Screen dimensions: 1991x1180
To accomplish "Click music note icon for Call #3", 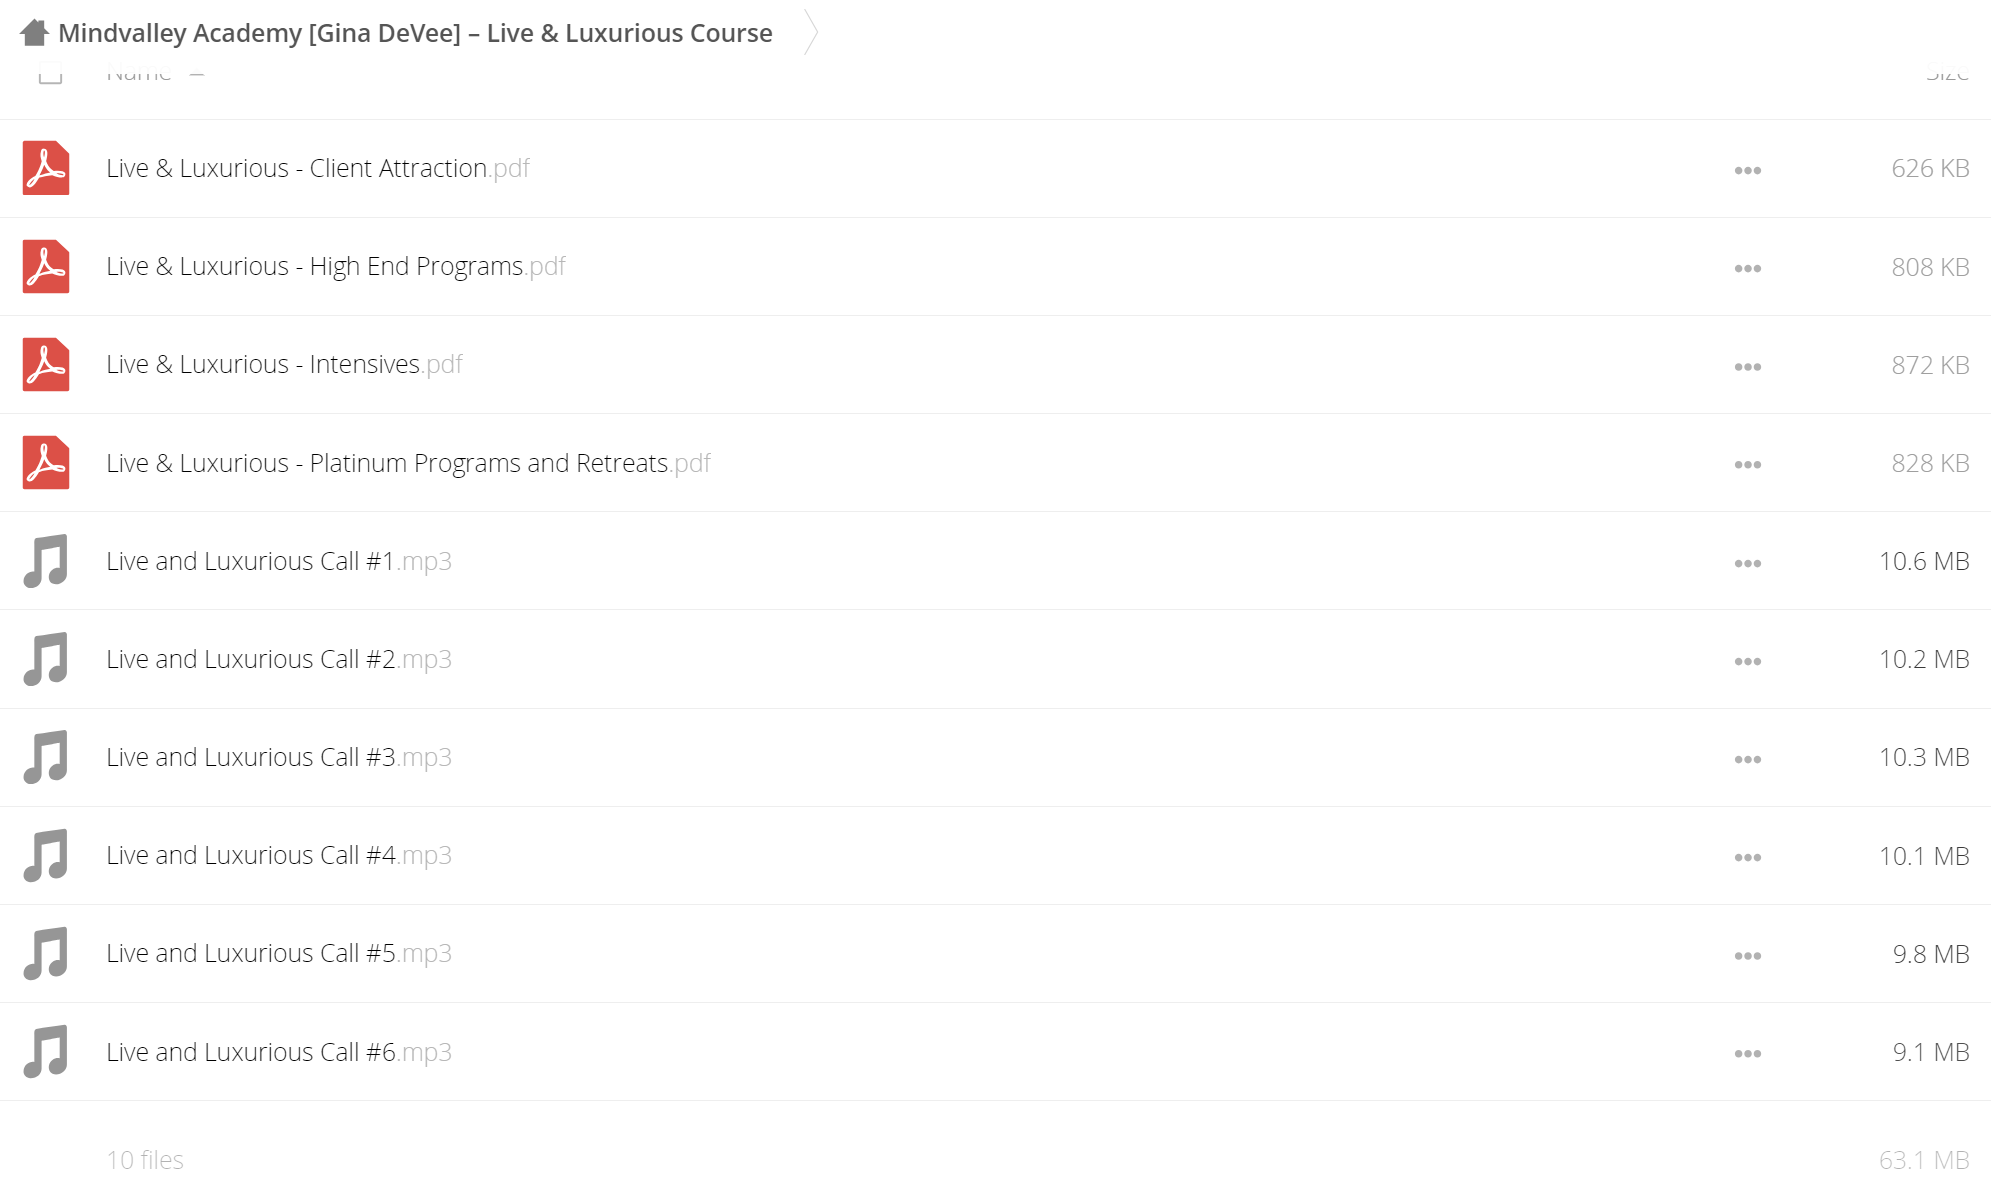I will (46, 757).
